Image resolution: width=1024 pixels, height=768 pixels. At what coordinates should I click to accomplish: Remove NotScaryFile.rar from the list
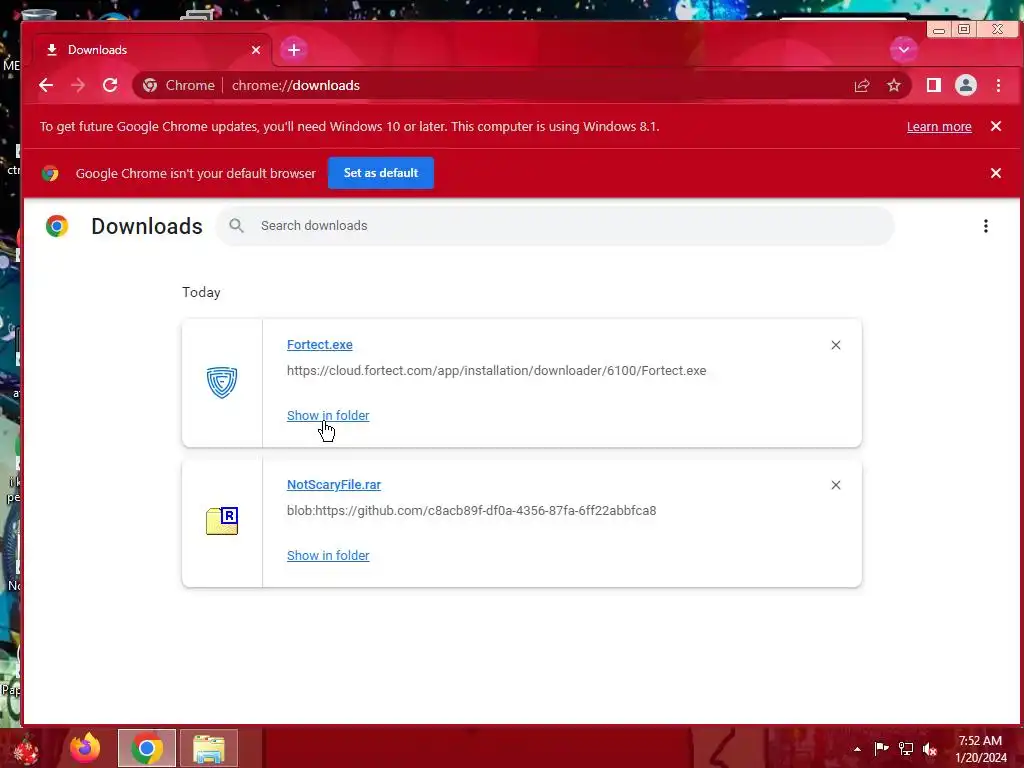[835, 485]
